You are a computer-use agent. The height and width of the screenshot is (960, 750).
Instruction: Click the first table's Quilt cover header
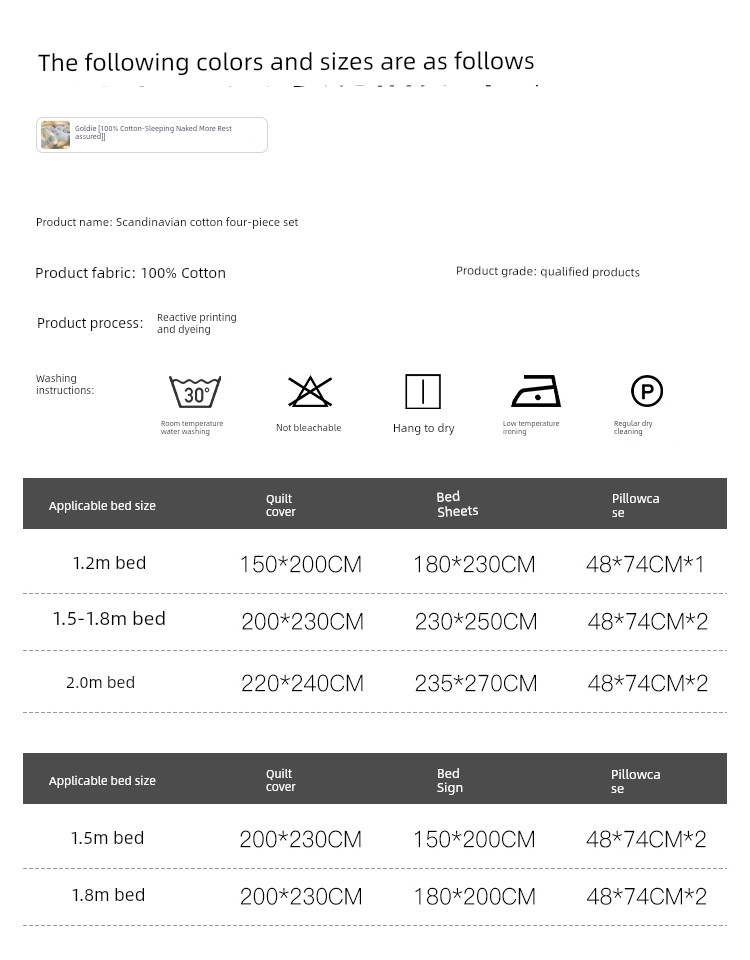tap(280, 505)
